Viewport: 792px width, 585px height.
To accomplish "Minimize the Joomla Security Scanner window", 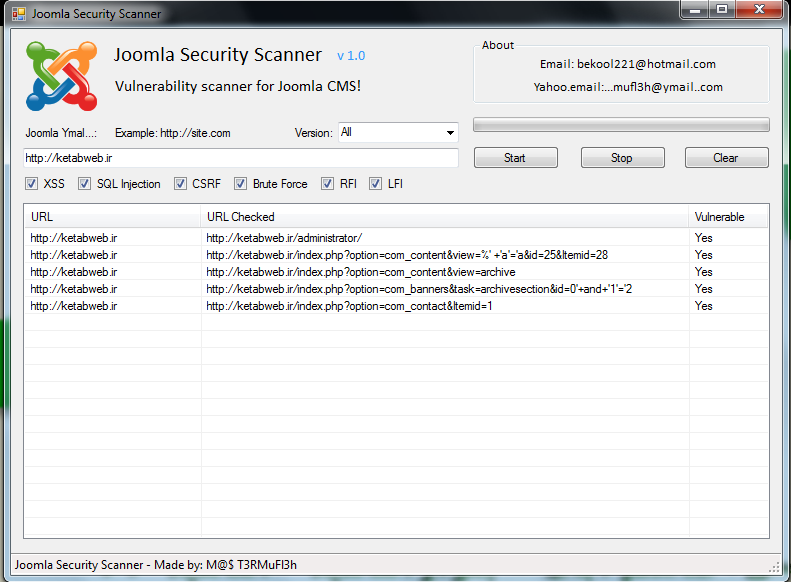I will (x=695, y=9).
